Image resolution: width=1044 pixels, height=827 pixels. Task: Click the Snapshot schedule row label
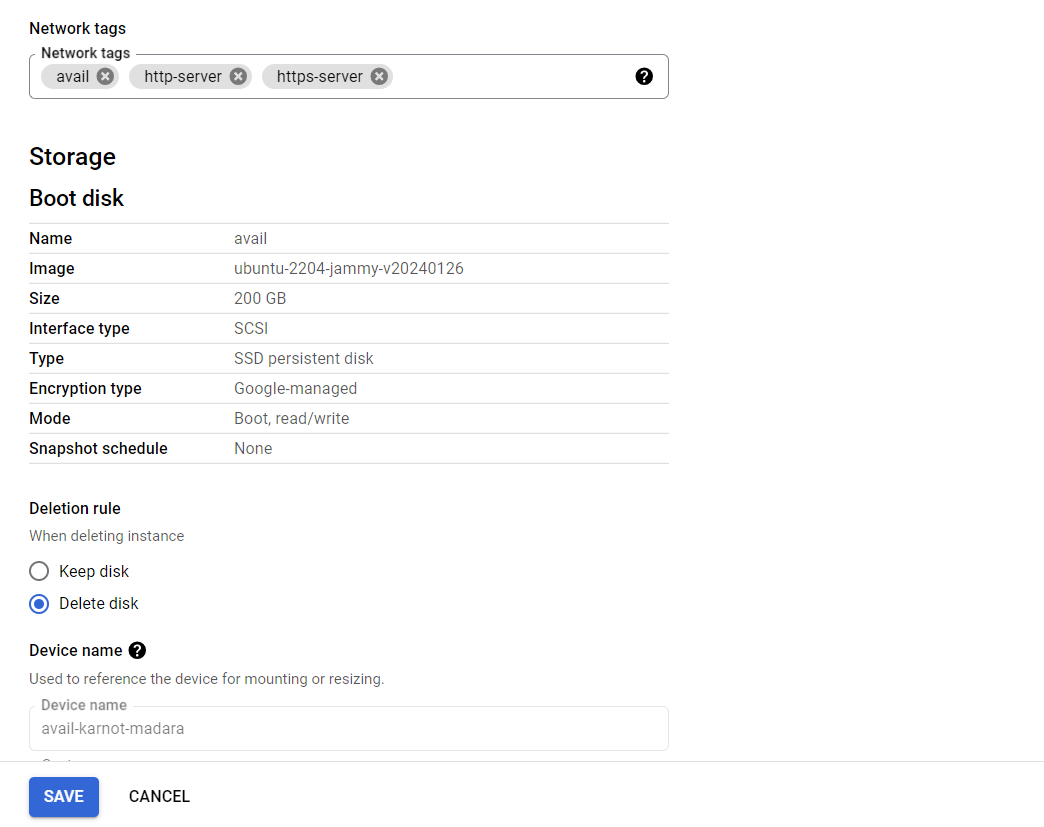click(x=99, y=448)
